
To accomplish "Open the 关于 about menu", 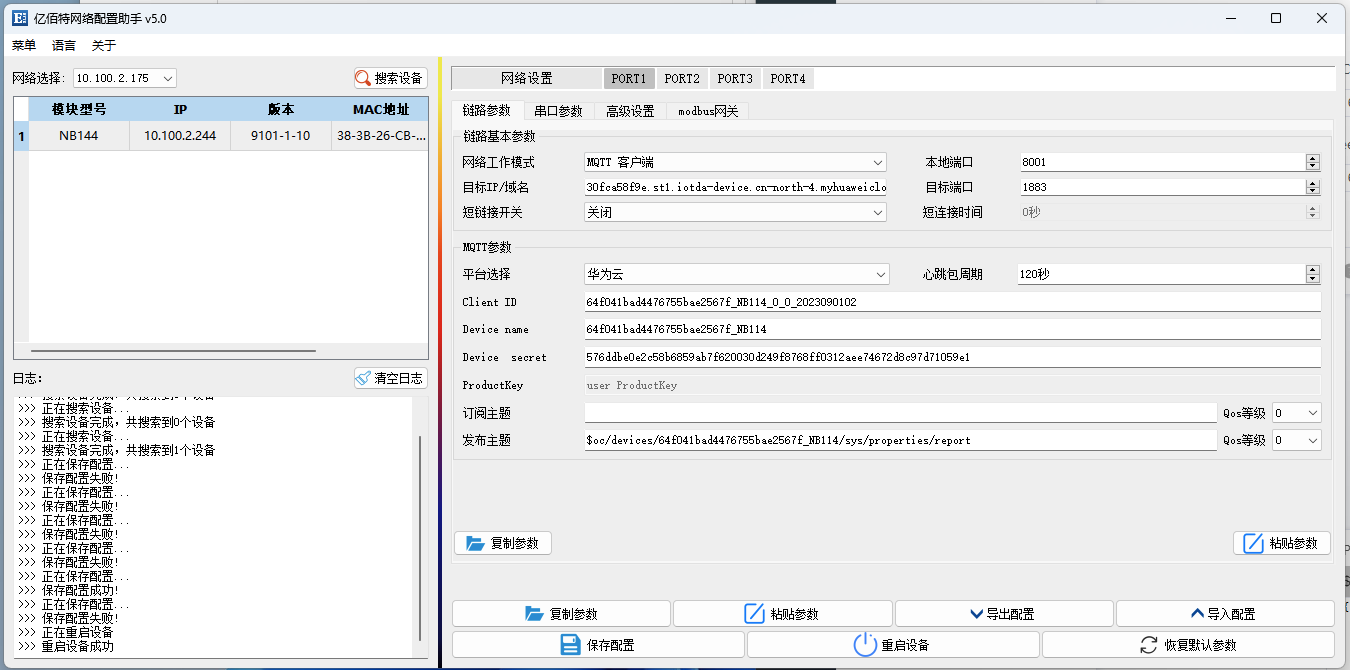I will [x=104, y=45].
